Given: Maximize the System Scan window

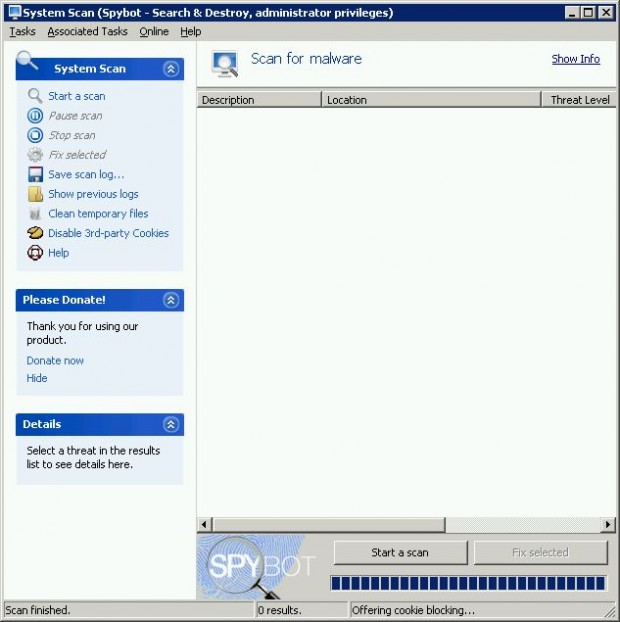Looking at the screenshot, I should point(588,13).
